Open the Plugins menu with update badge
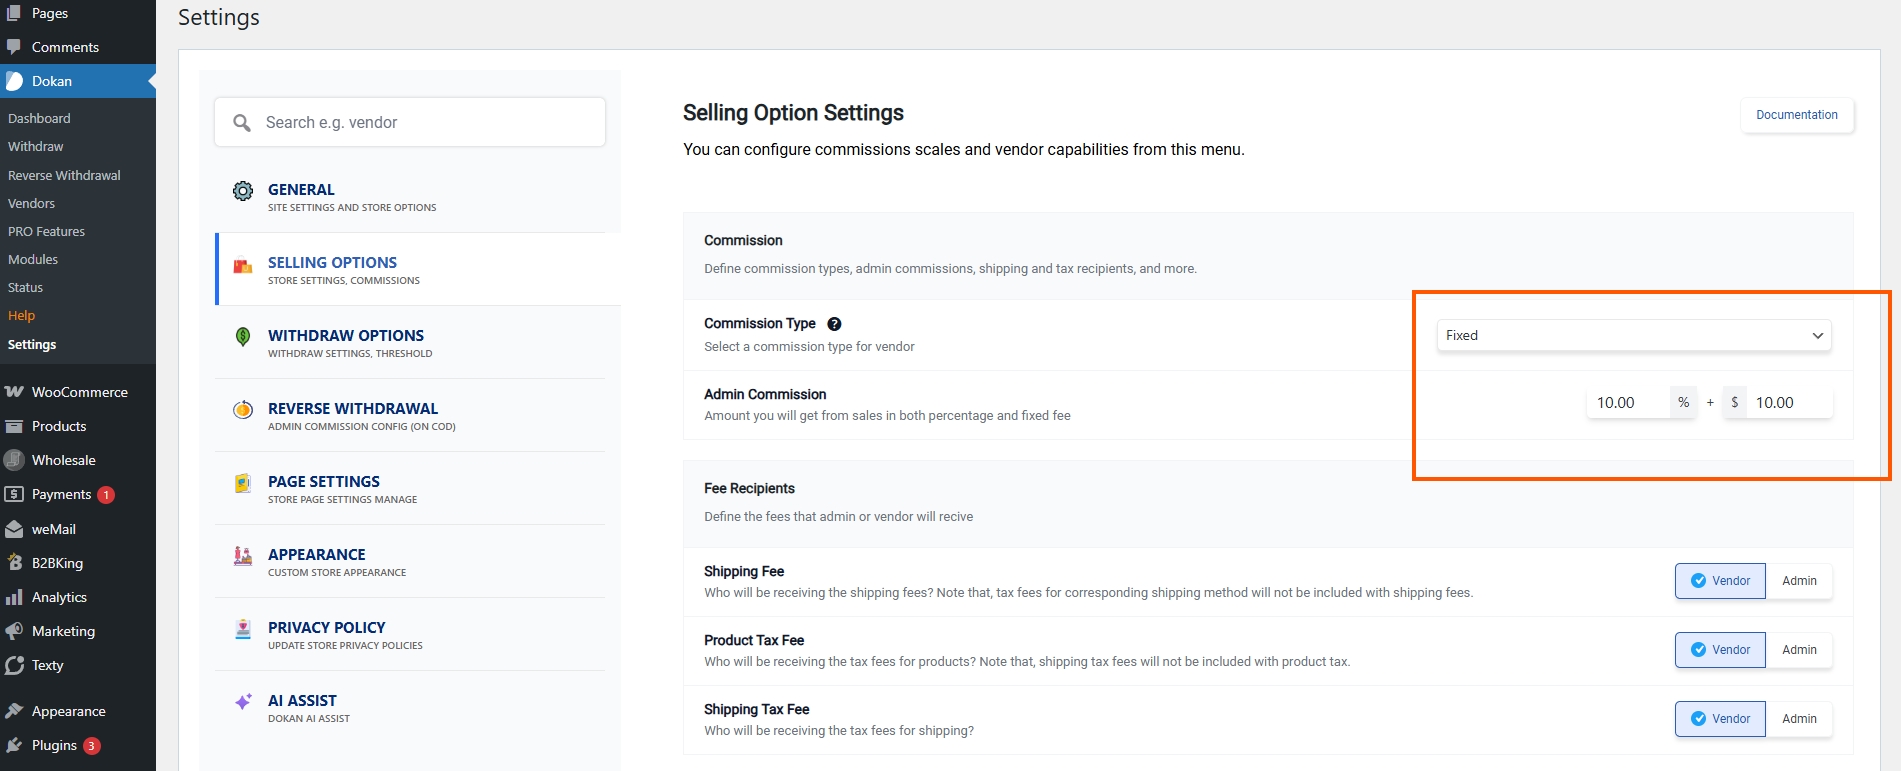 coord(54,745)
